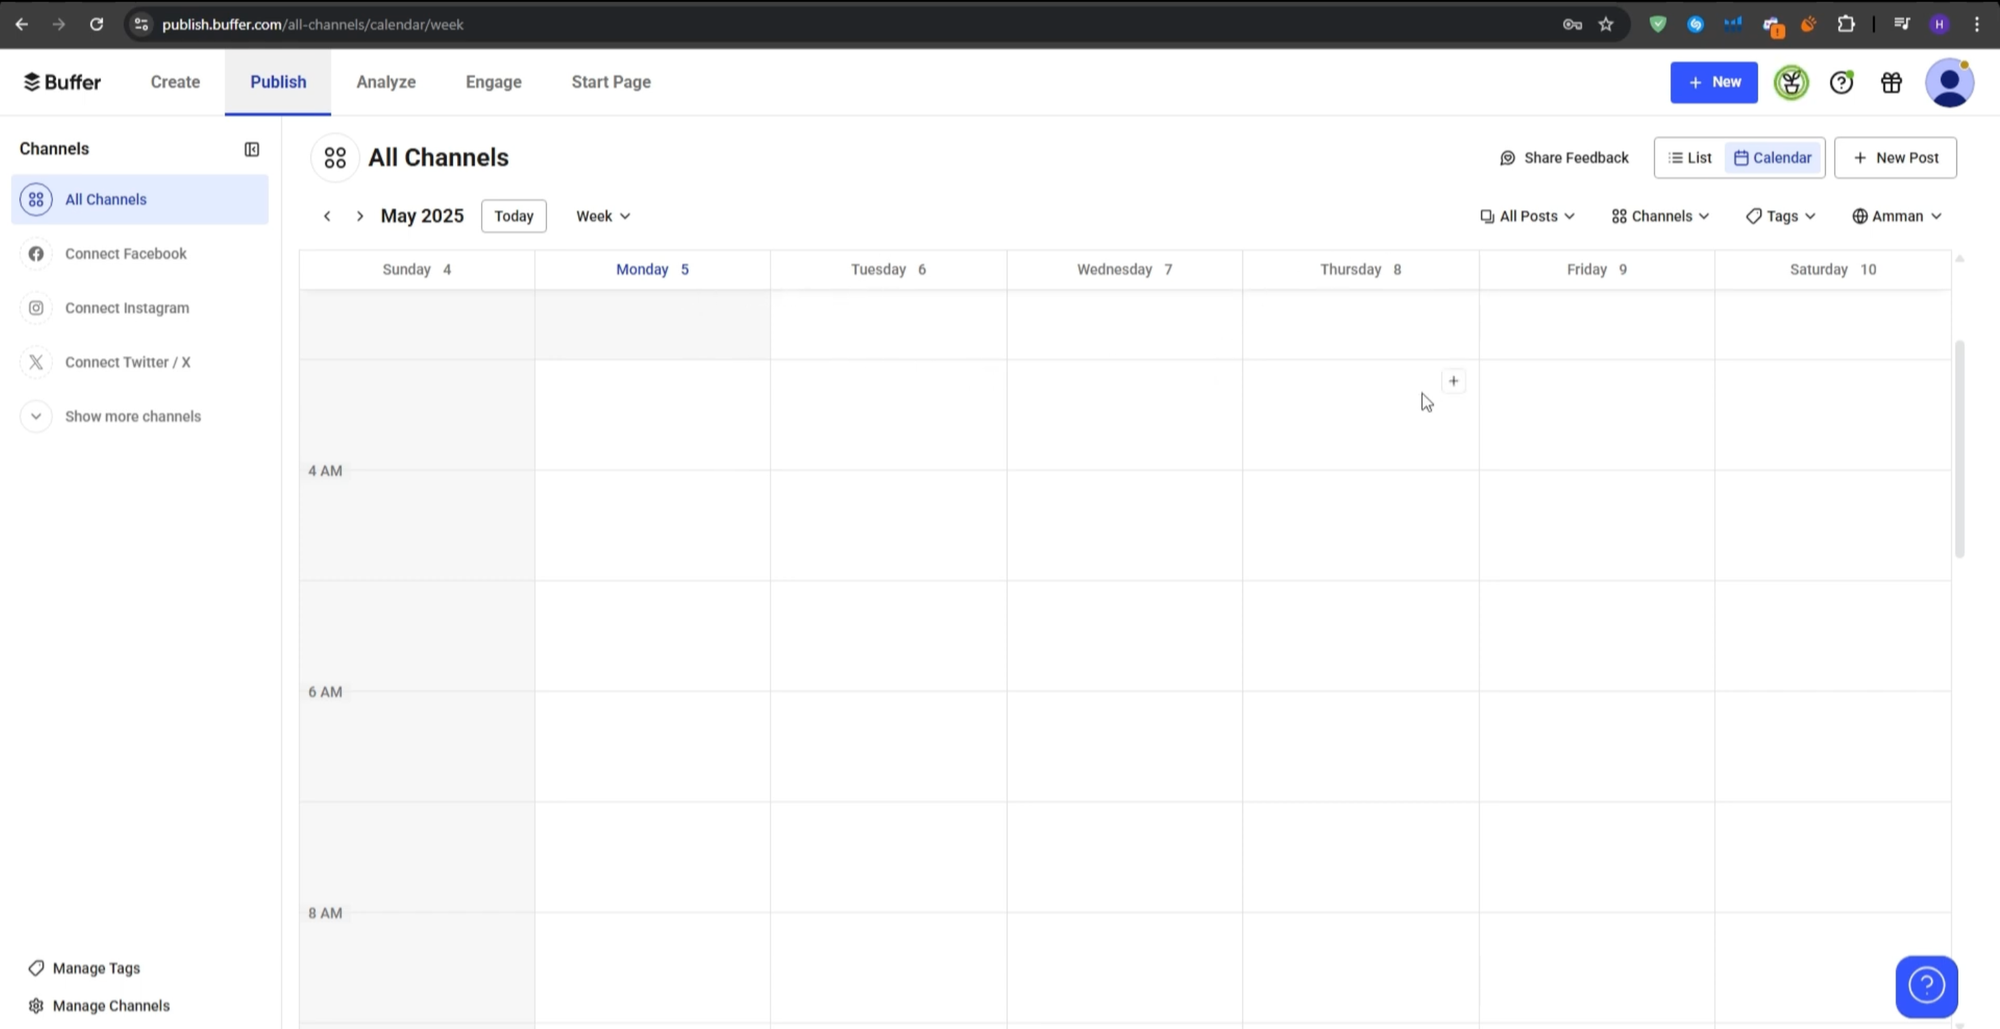Viewport: 2000px width, 1029px height.
Task: Open the Week view dropdown
Action: [603, 216]
